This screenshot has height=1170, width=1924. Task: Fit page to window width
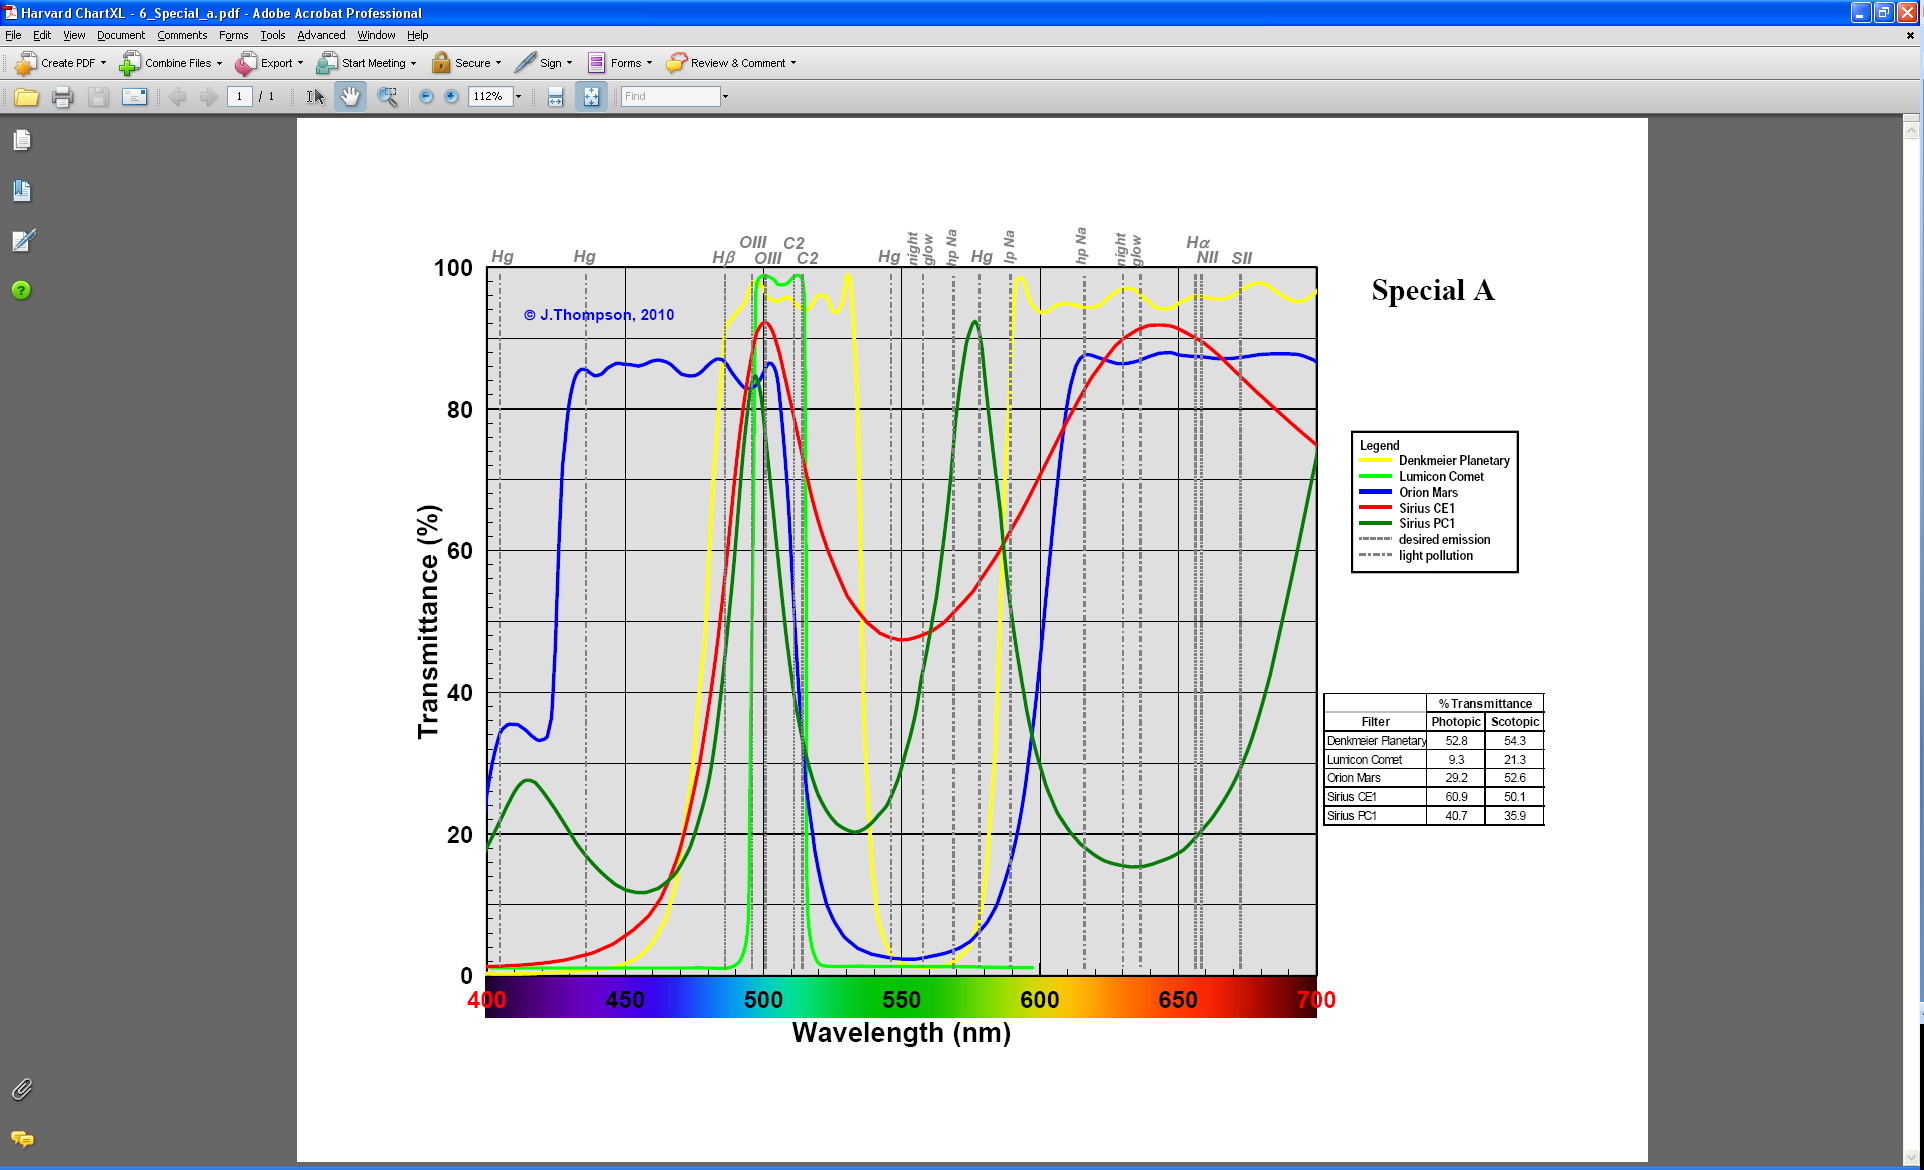click(x=555, y=97)
